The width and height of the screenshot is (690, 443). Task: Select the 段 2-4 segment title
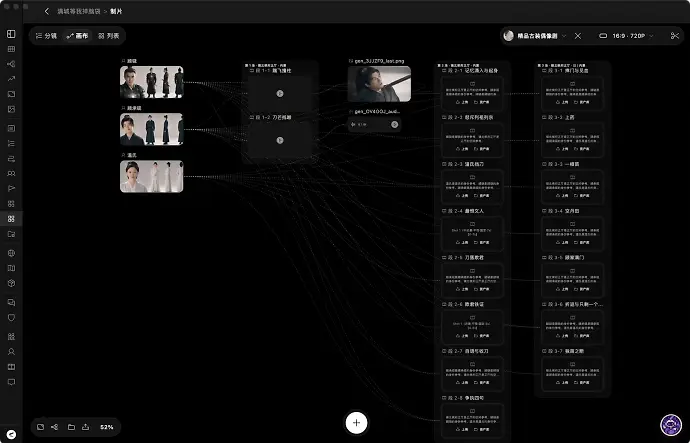tap(463, 211)
